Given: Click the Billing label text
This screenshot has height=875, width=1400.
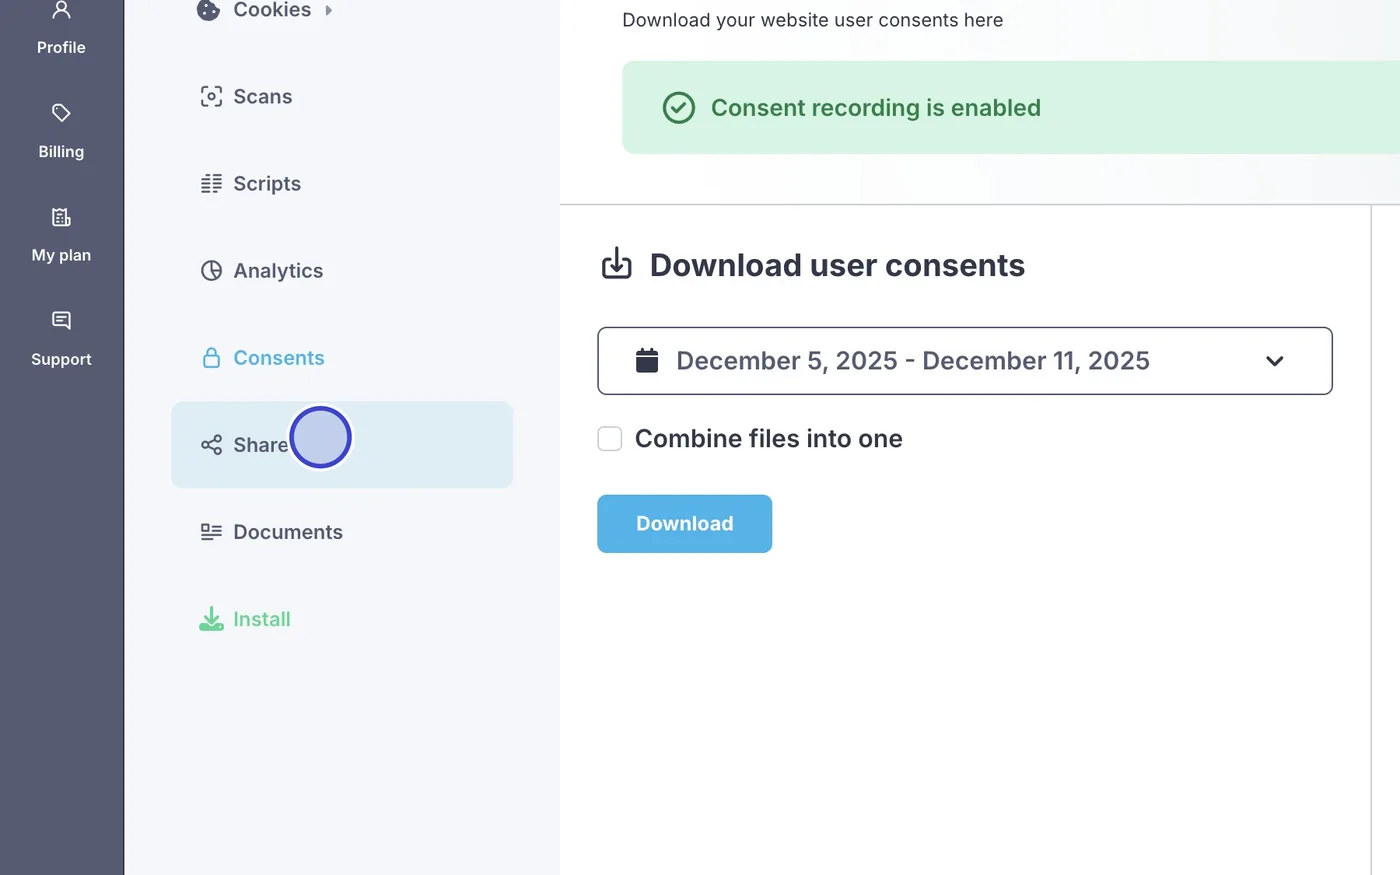Looking at the screenshot, I should point(61,151).
